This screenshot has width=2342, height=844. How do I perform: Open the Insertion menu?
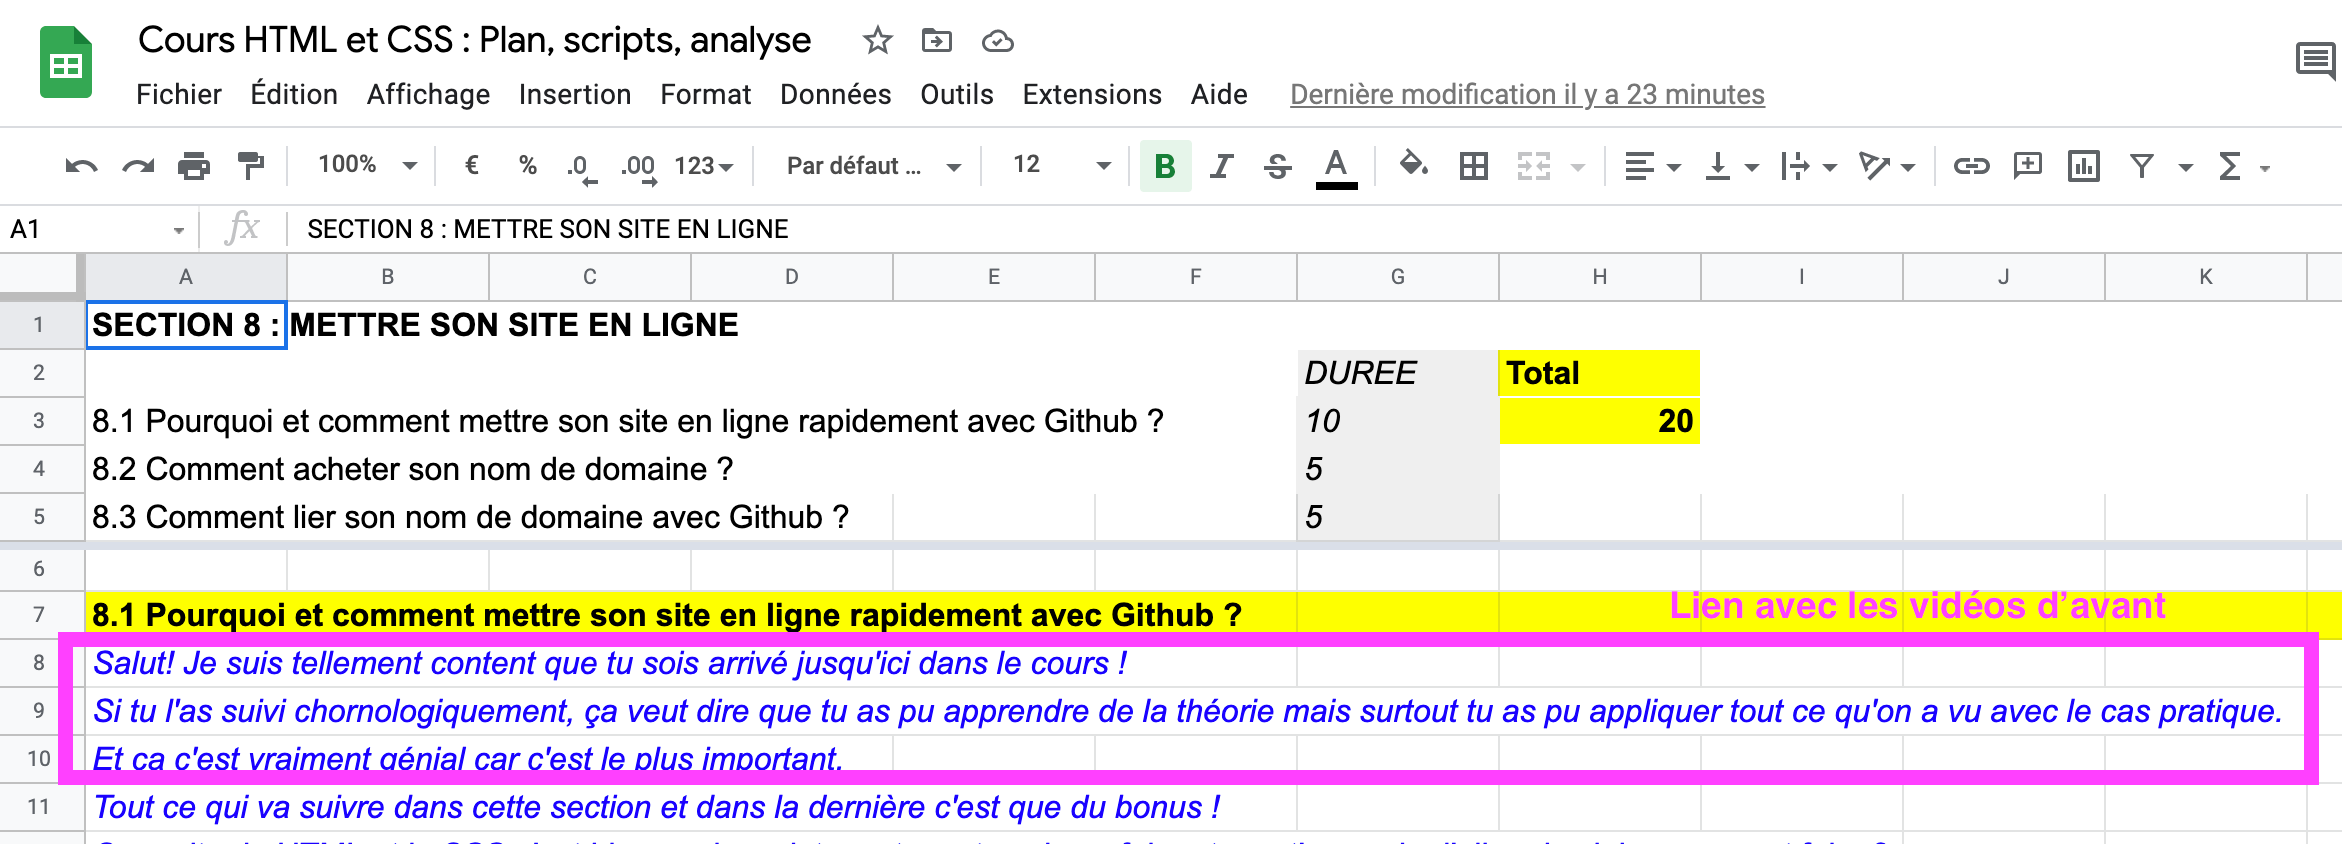click(575, 94)
